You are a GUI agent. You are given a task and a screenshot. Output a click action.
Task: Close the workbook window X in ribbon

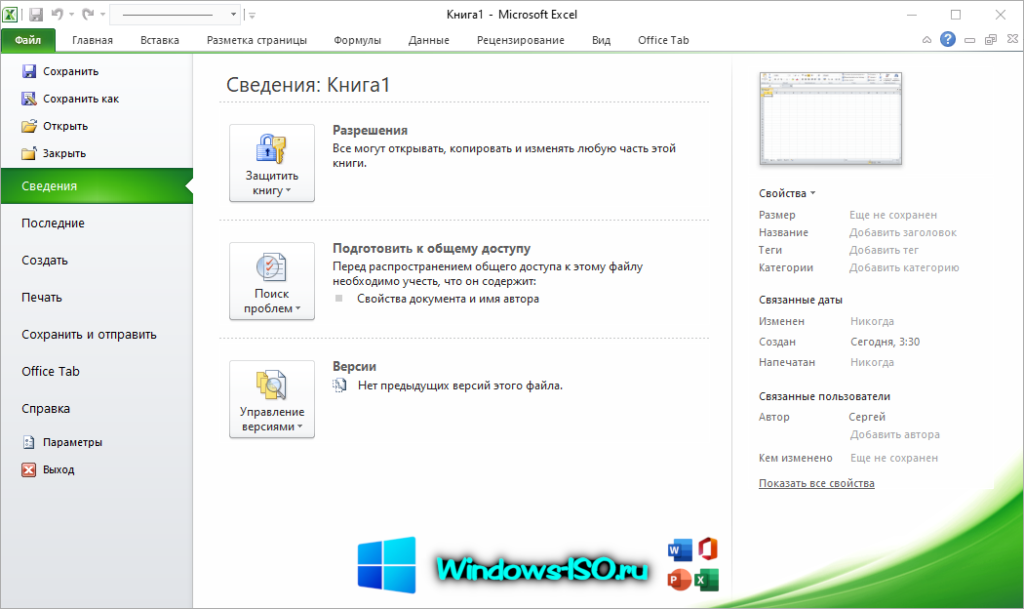pyautogui.click(x=1012, y=39)
